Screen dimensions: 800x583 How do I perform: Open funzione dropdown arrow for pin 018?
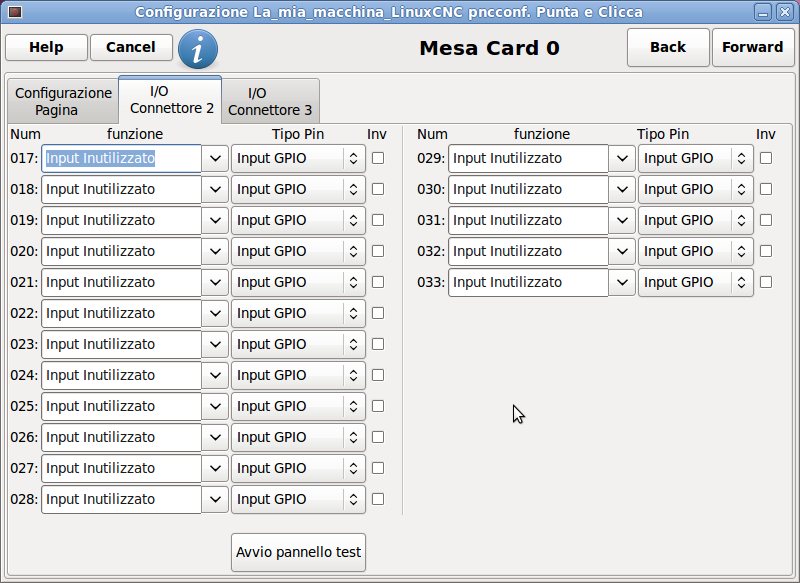pos(215,190)
